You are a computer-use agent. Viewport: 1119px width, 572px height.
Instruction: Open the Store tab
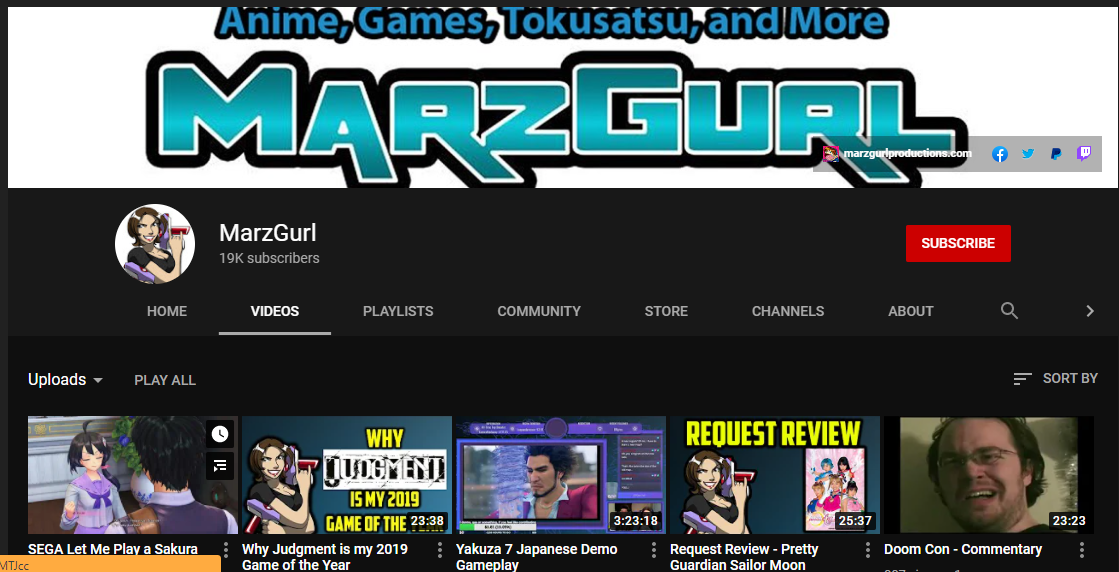click(666, 311)
